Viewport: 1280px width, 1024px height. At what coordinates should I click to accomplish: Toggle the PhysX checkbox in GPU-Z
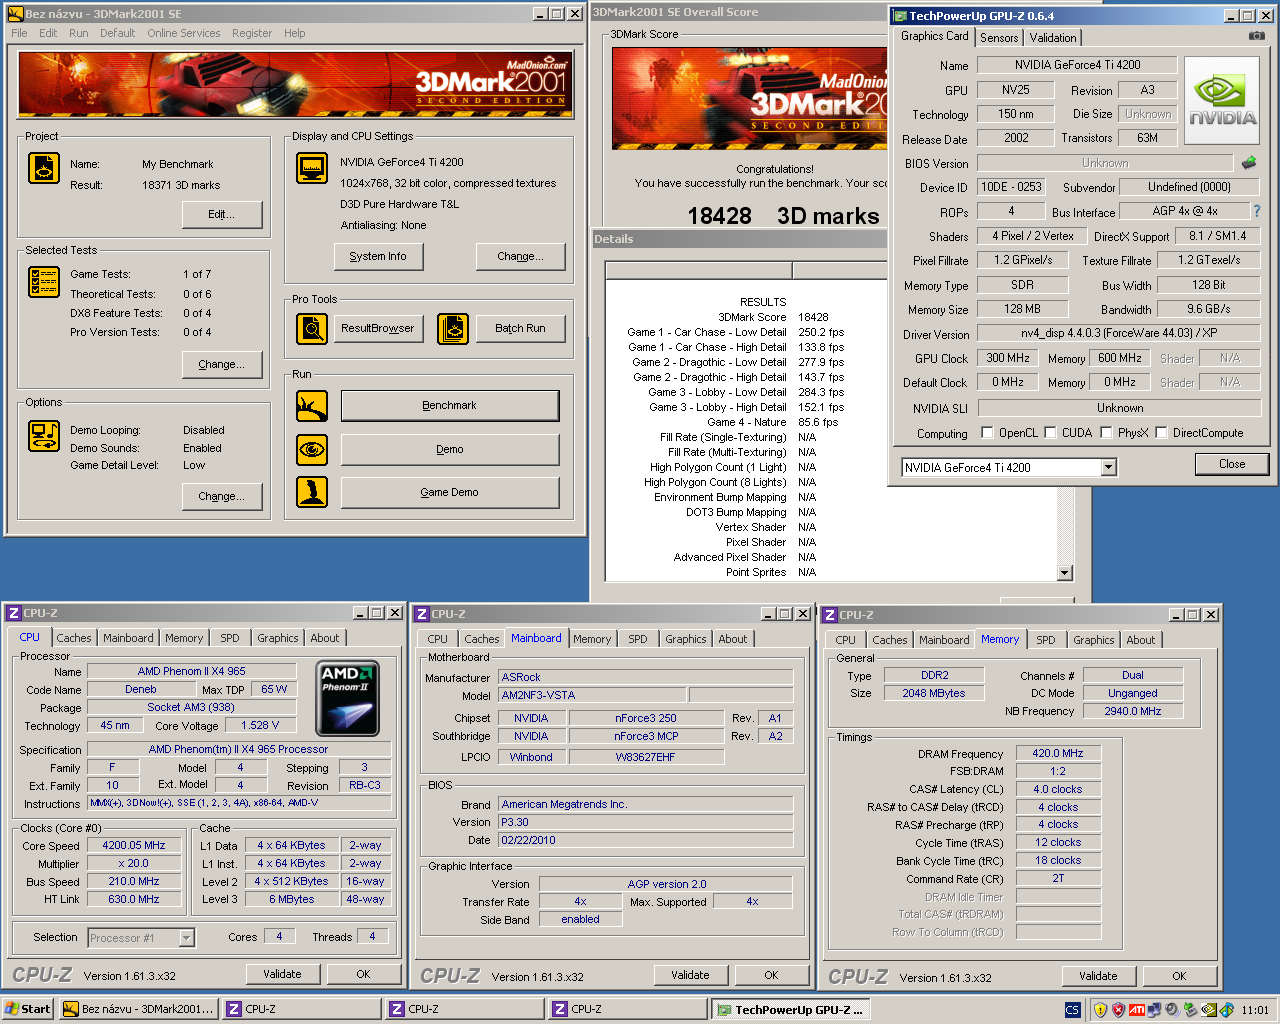(x=1106, y=433)
